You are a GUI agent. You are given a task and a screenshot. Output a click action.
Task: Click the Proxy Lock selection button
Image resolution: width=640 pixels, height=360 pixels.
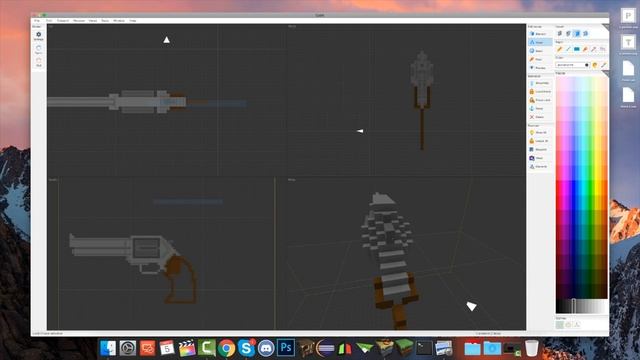tap(540, 100)
